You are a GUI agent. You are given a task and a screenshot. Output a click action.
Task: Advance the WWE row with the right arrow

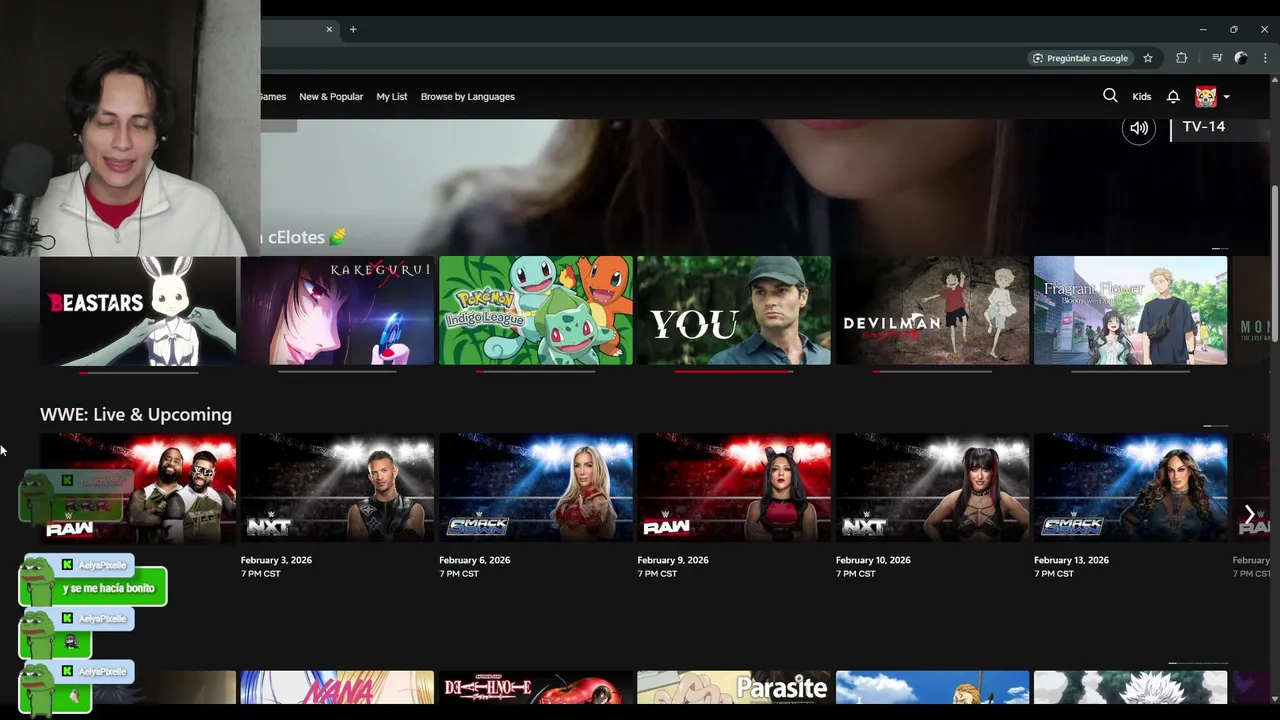pyautogui.click(x=1249, y=514)
